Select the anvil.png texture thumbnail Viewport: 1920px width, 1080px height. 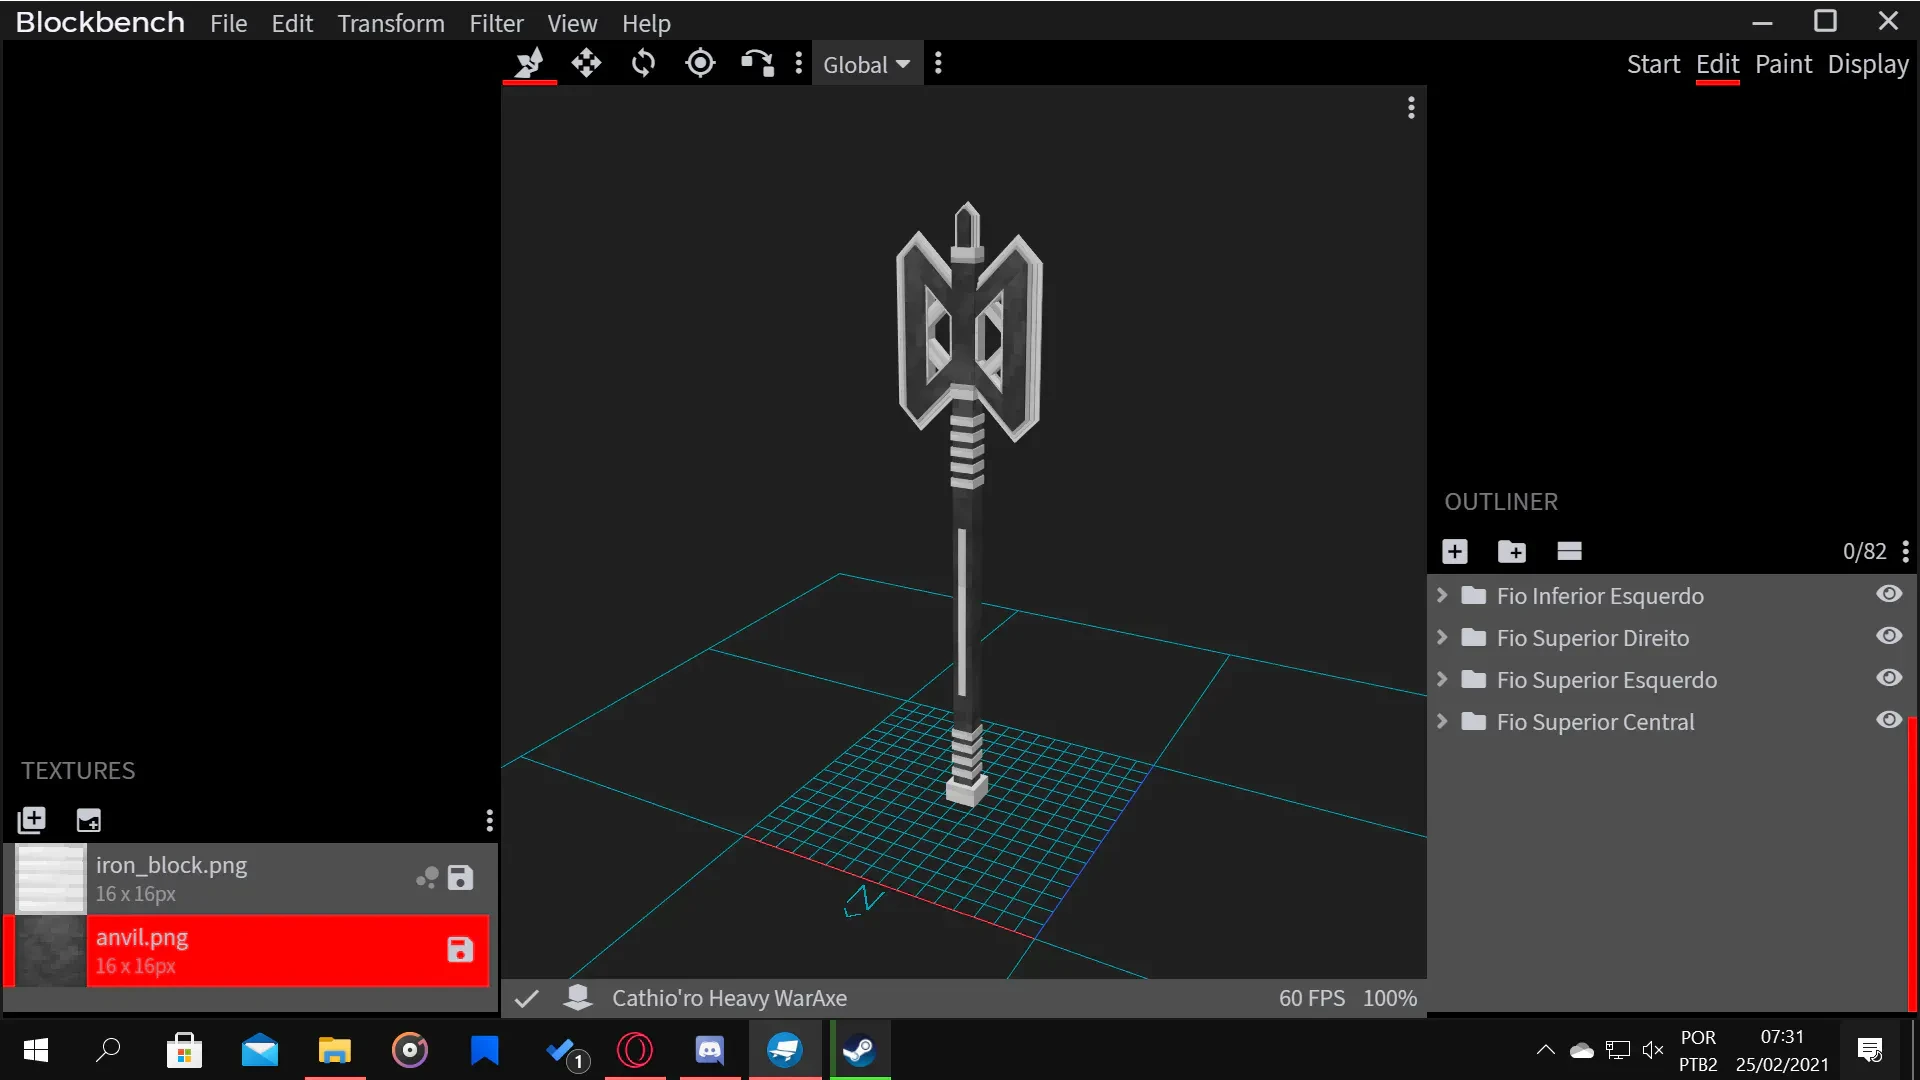click(50, 951)
